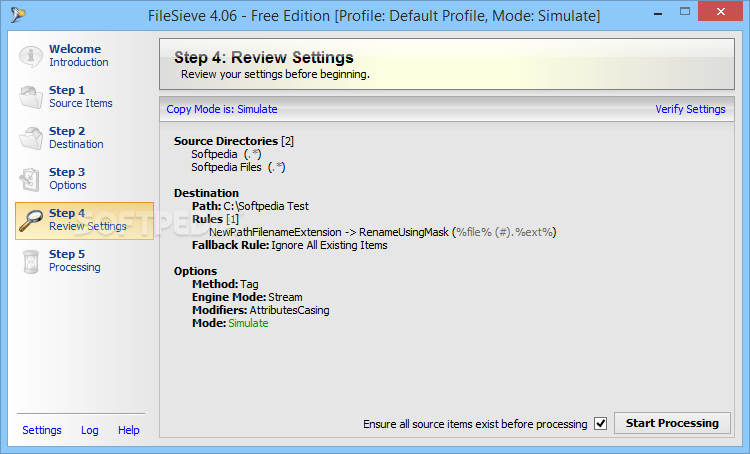This screenshot has width=750, height=454.
Task: Click the Verify Settings link
Action: 690,109
